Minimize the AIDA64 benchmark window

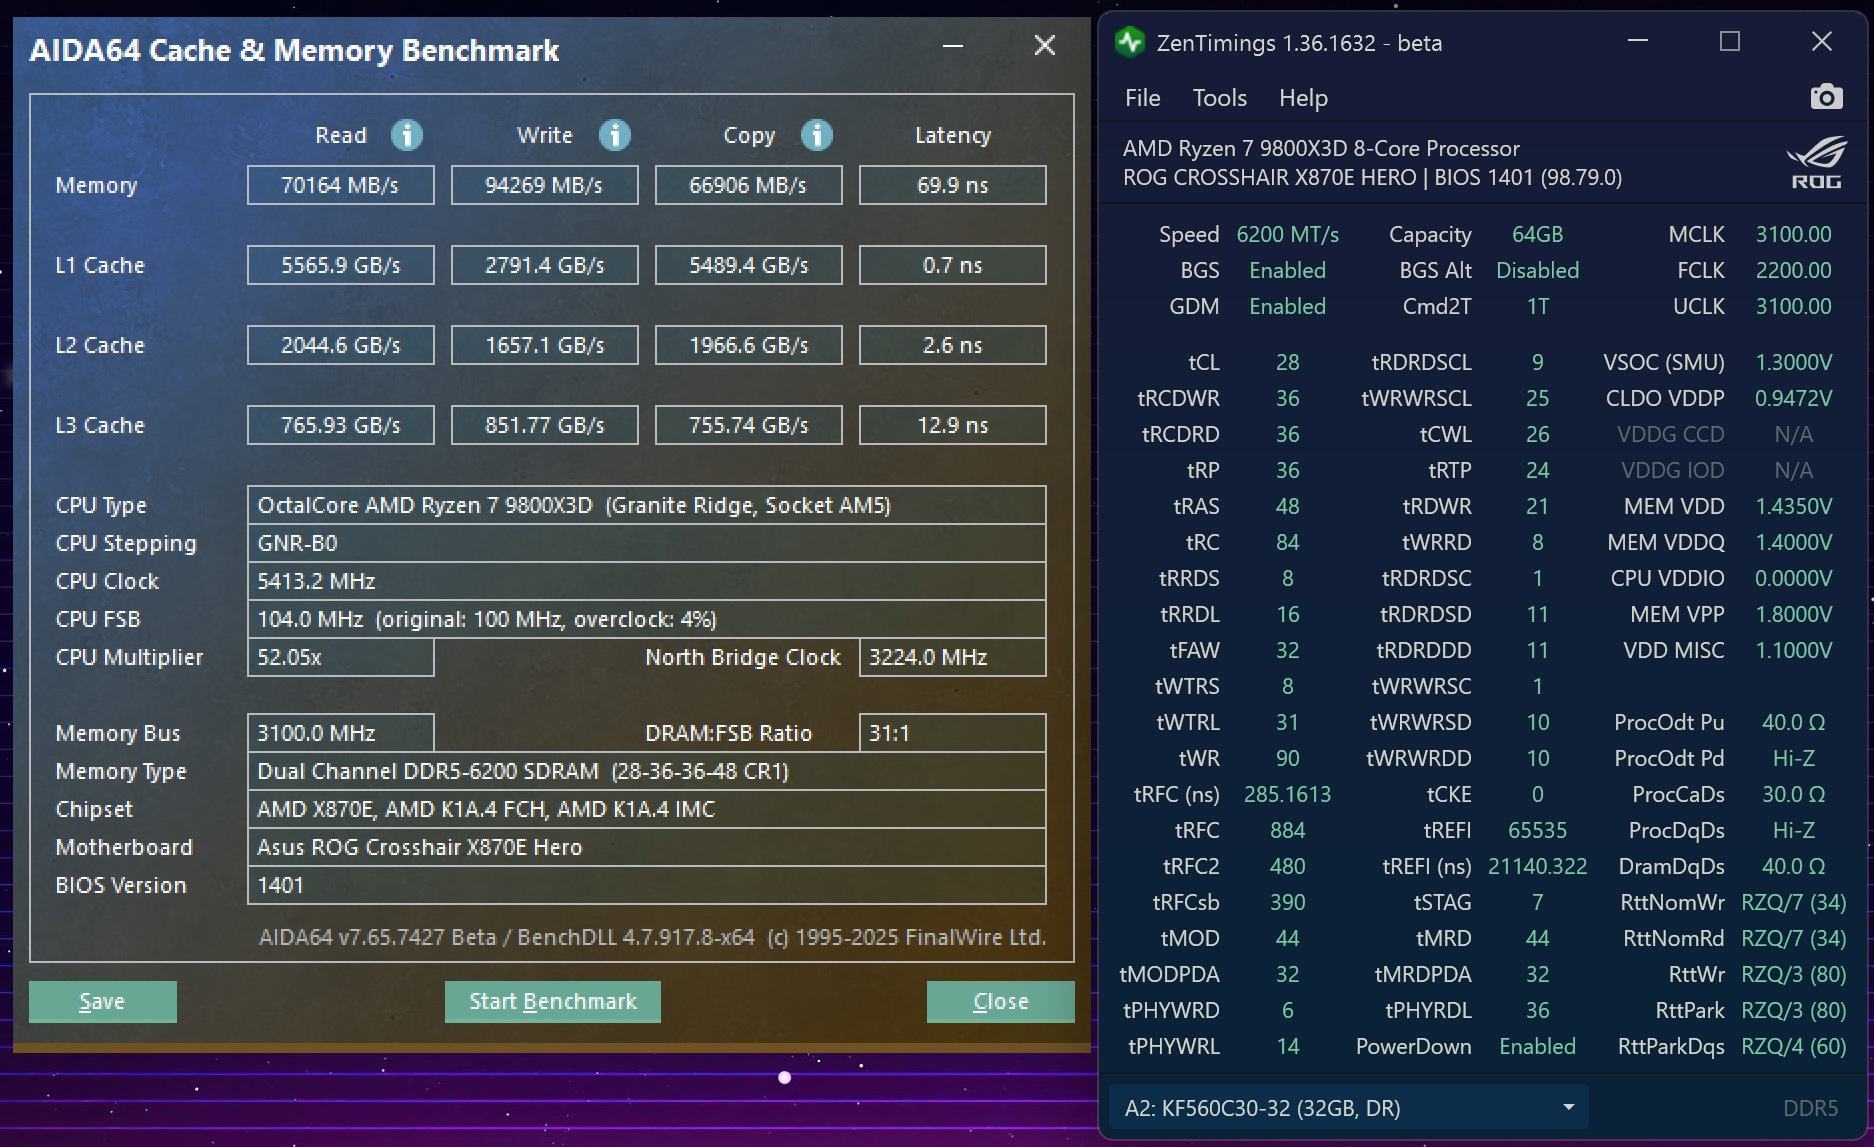953,45
